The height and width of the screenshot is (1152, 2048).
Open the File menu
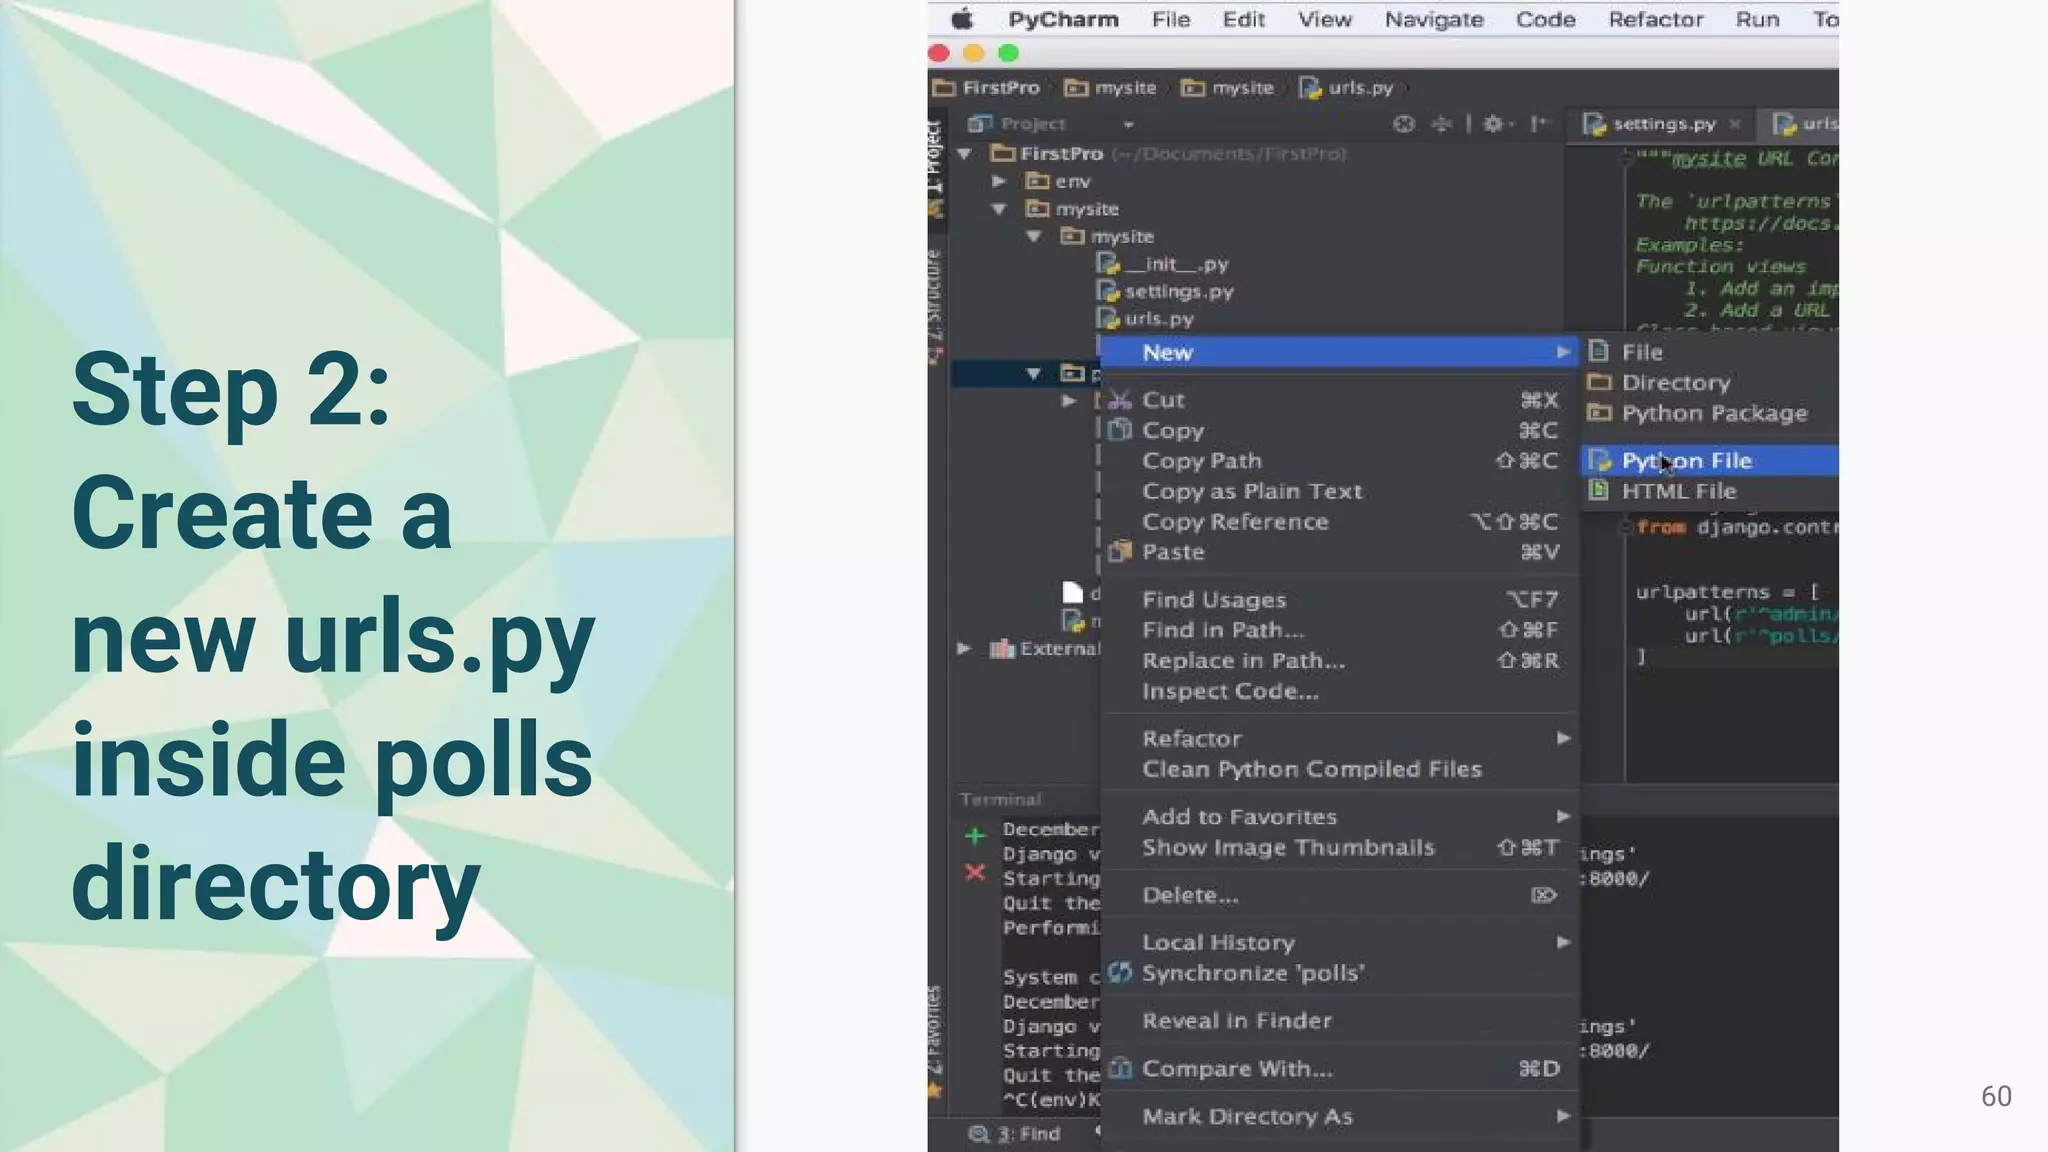click(x=1171, y=19)
